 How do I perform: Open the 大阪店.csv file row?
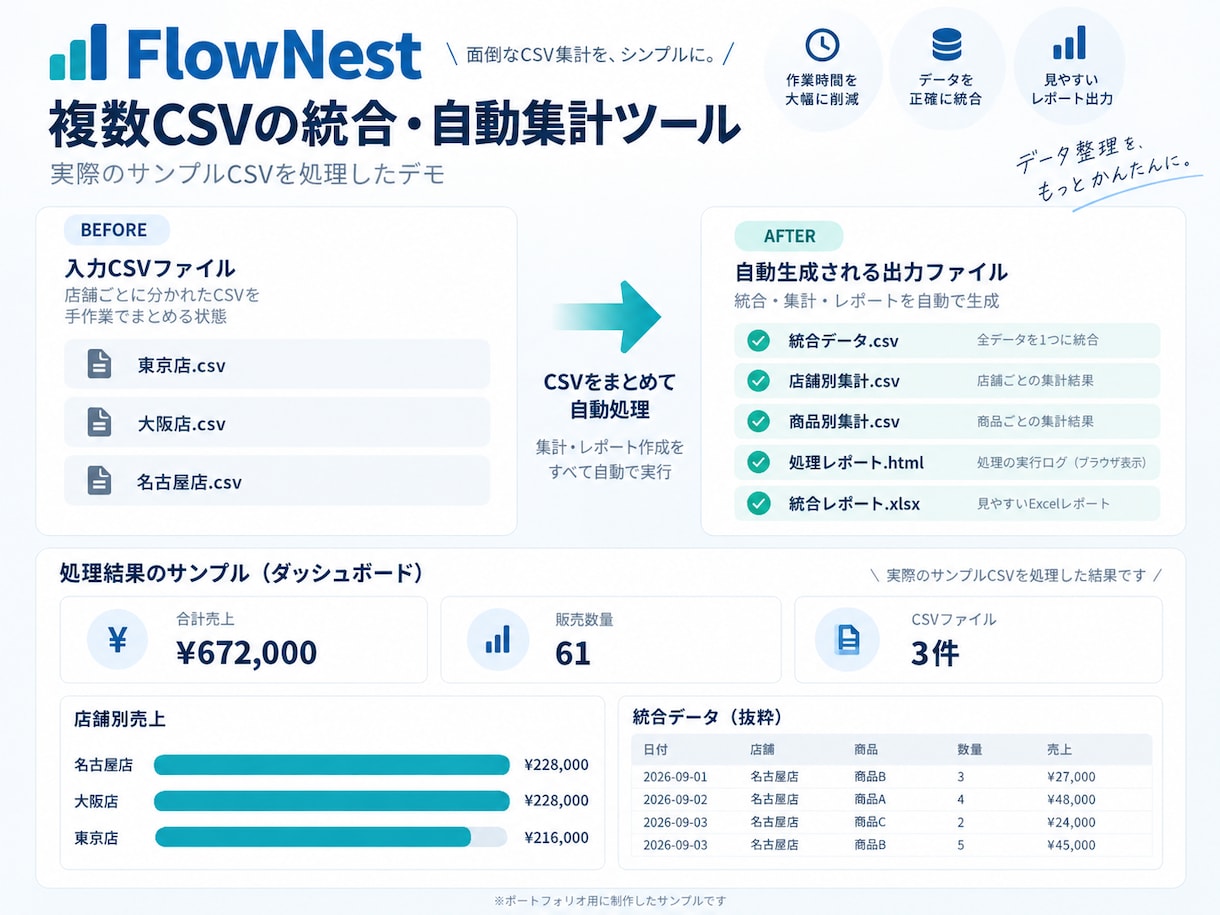[277, 422]
